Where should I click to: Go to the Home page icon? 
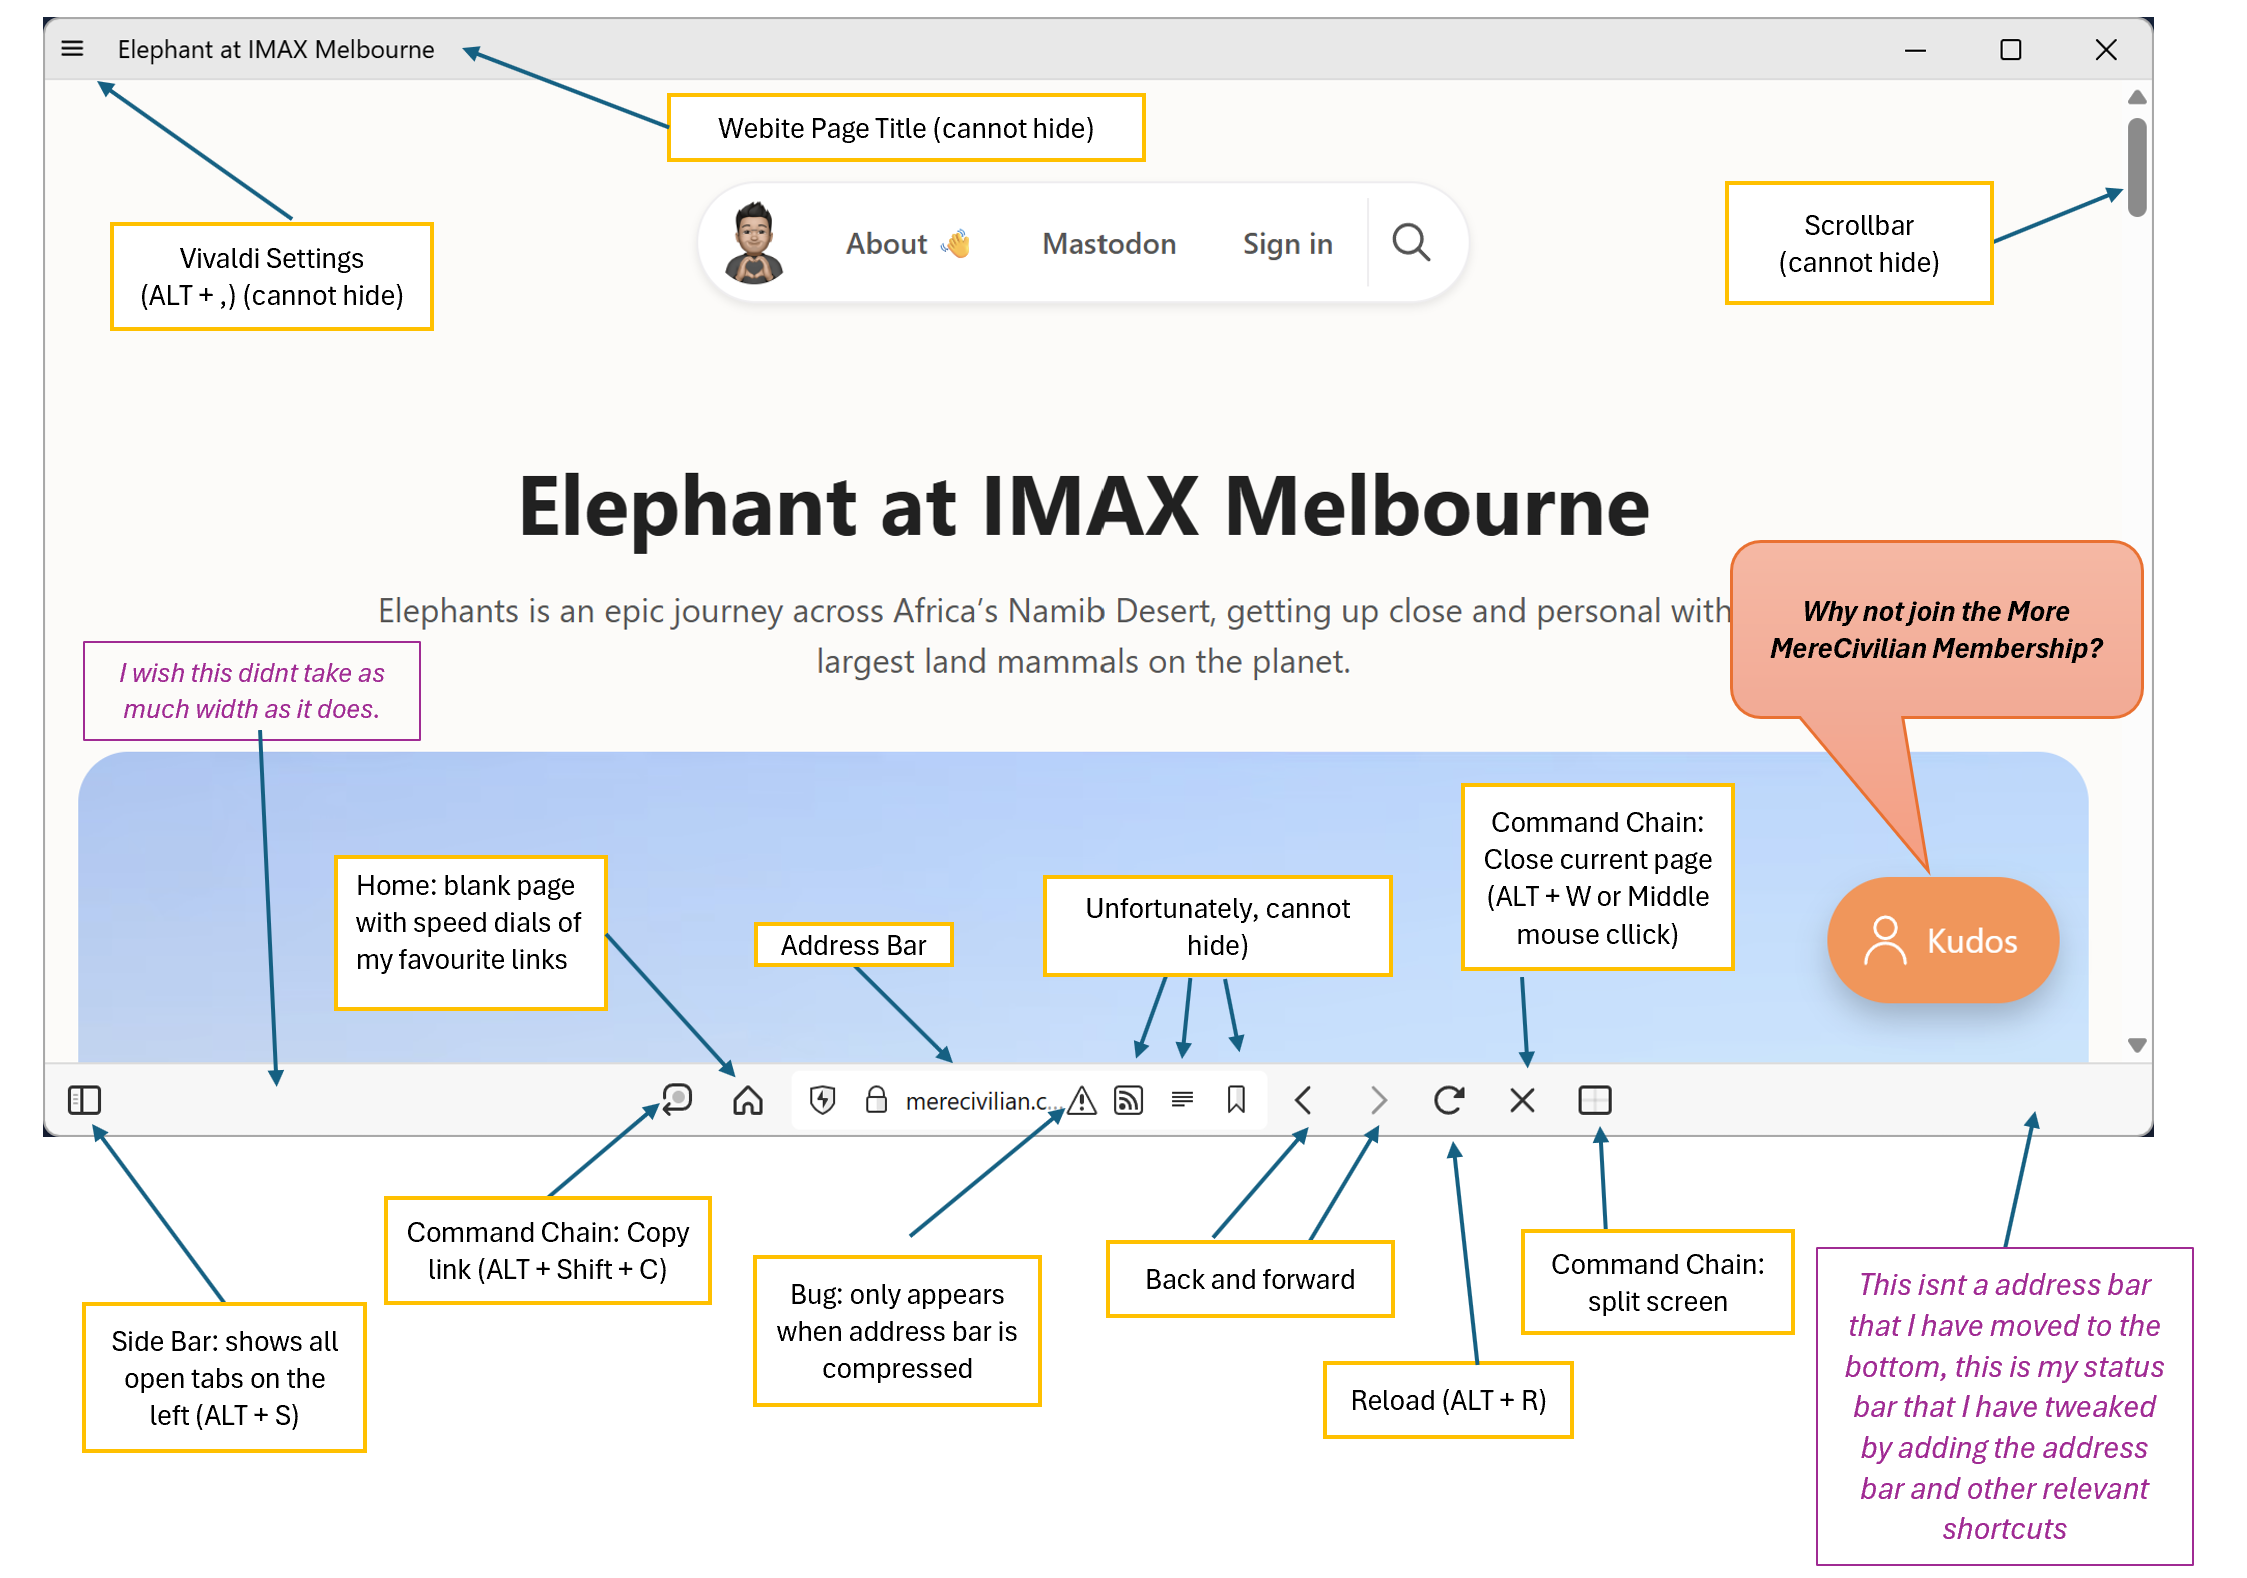tap(748, 1100)
